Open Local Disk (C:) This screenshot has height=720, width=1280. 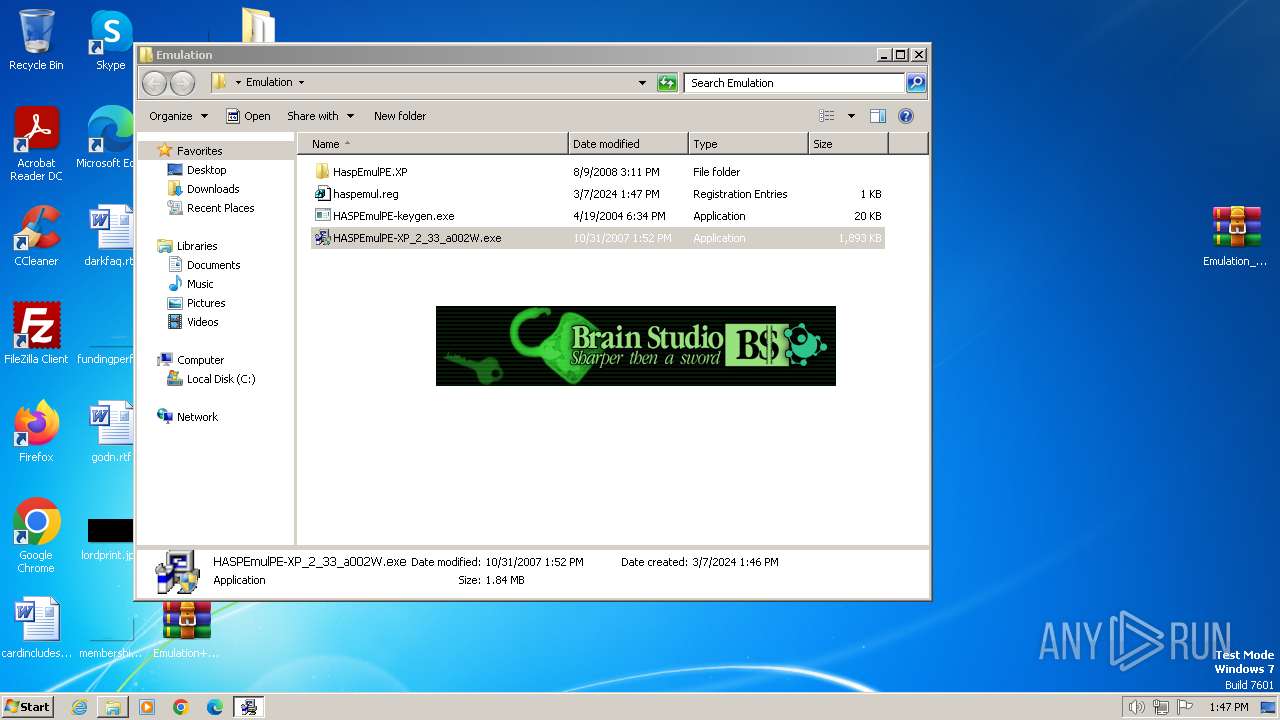click(221, 379)
